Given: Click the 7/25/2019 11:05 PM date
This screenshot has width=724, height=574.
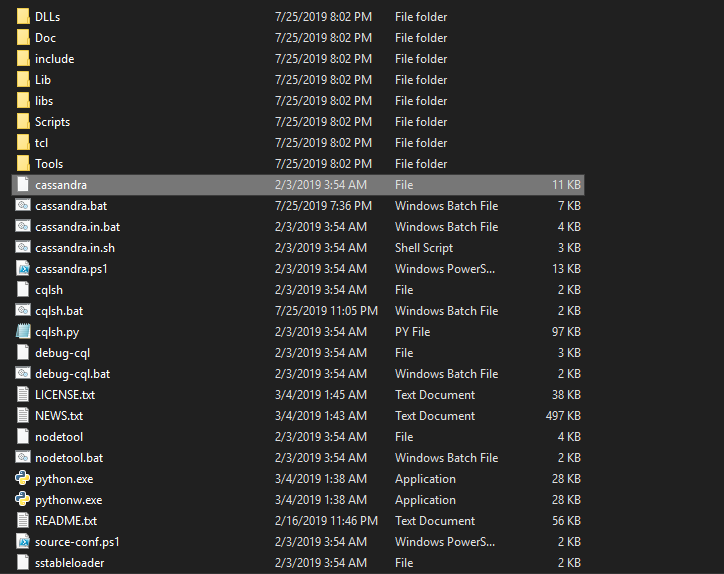Looking at the screenshot, I should 326,311.
